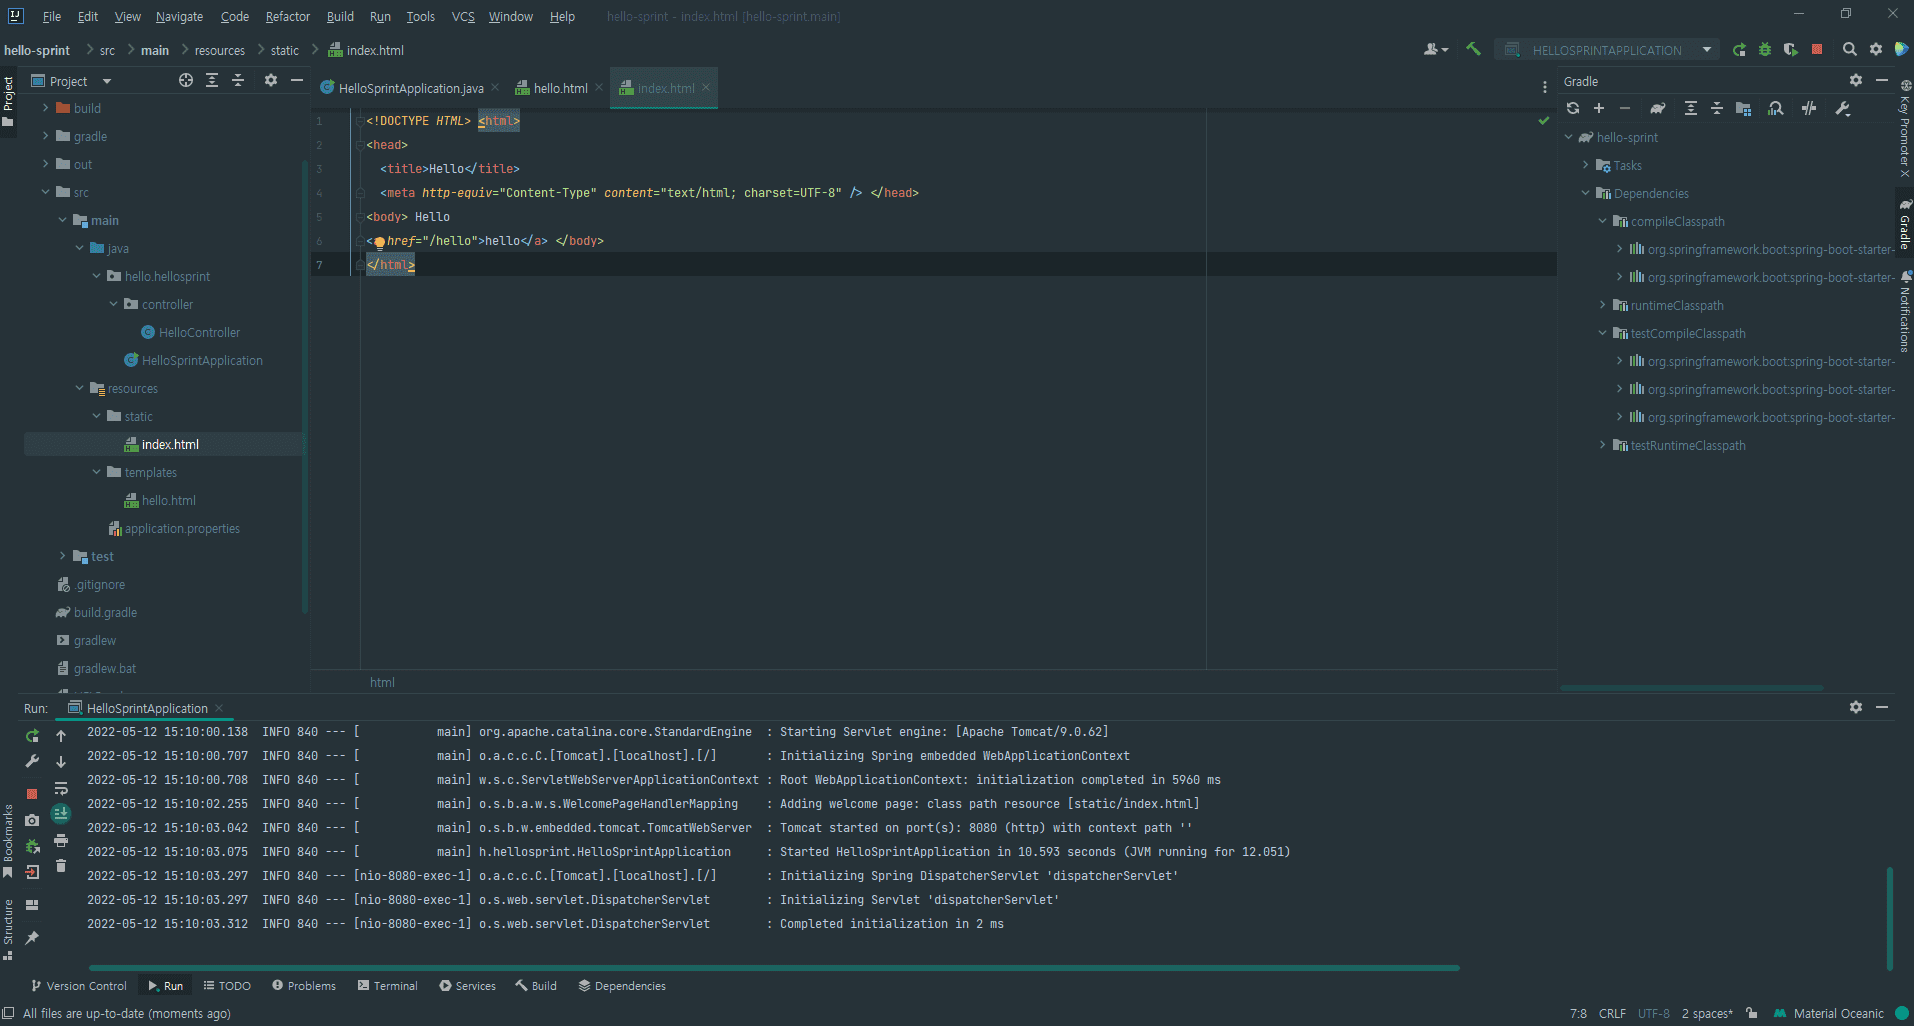
Task: Open the Refactor menu
Action: coord(288,16)
